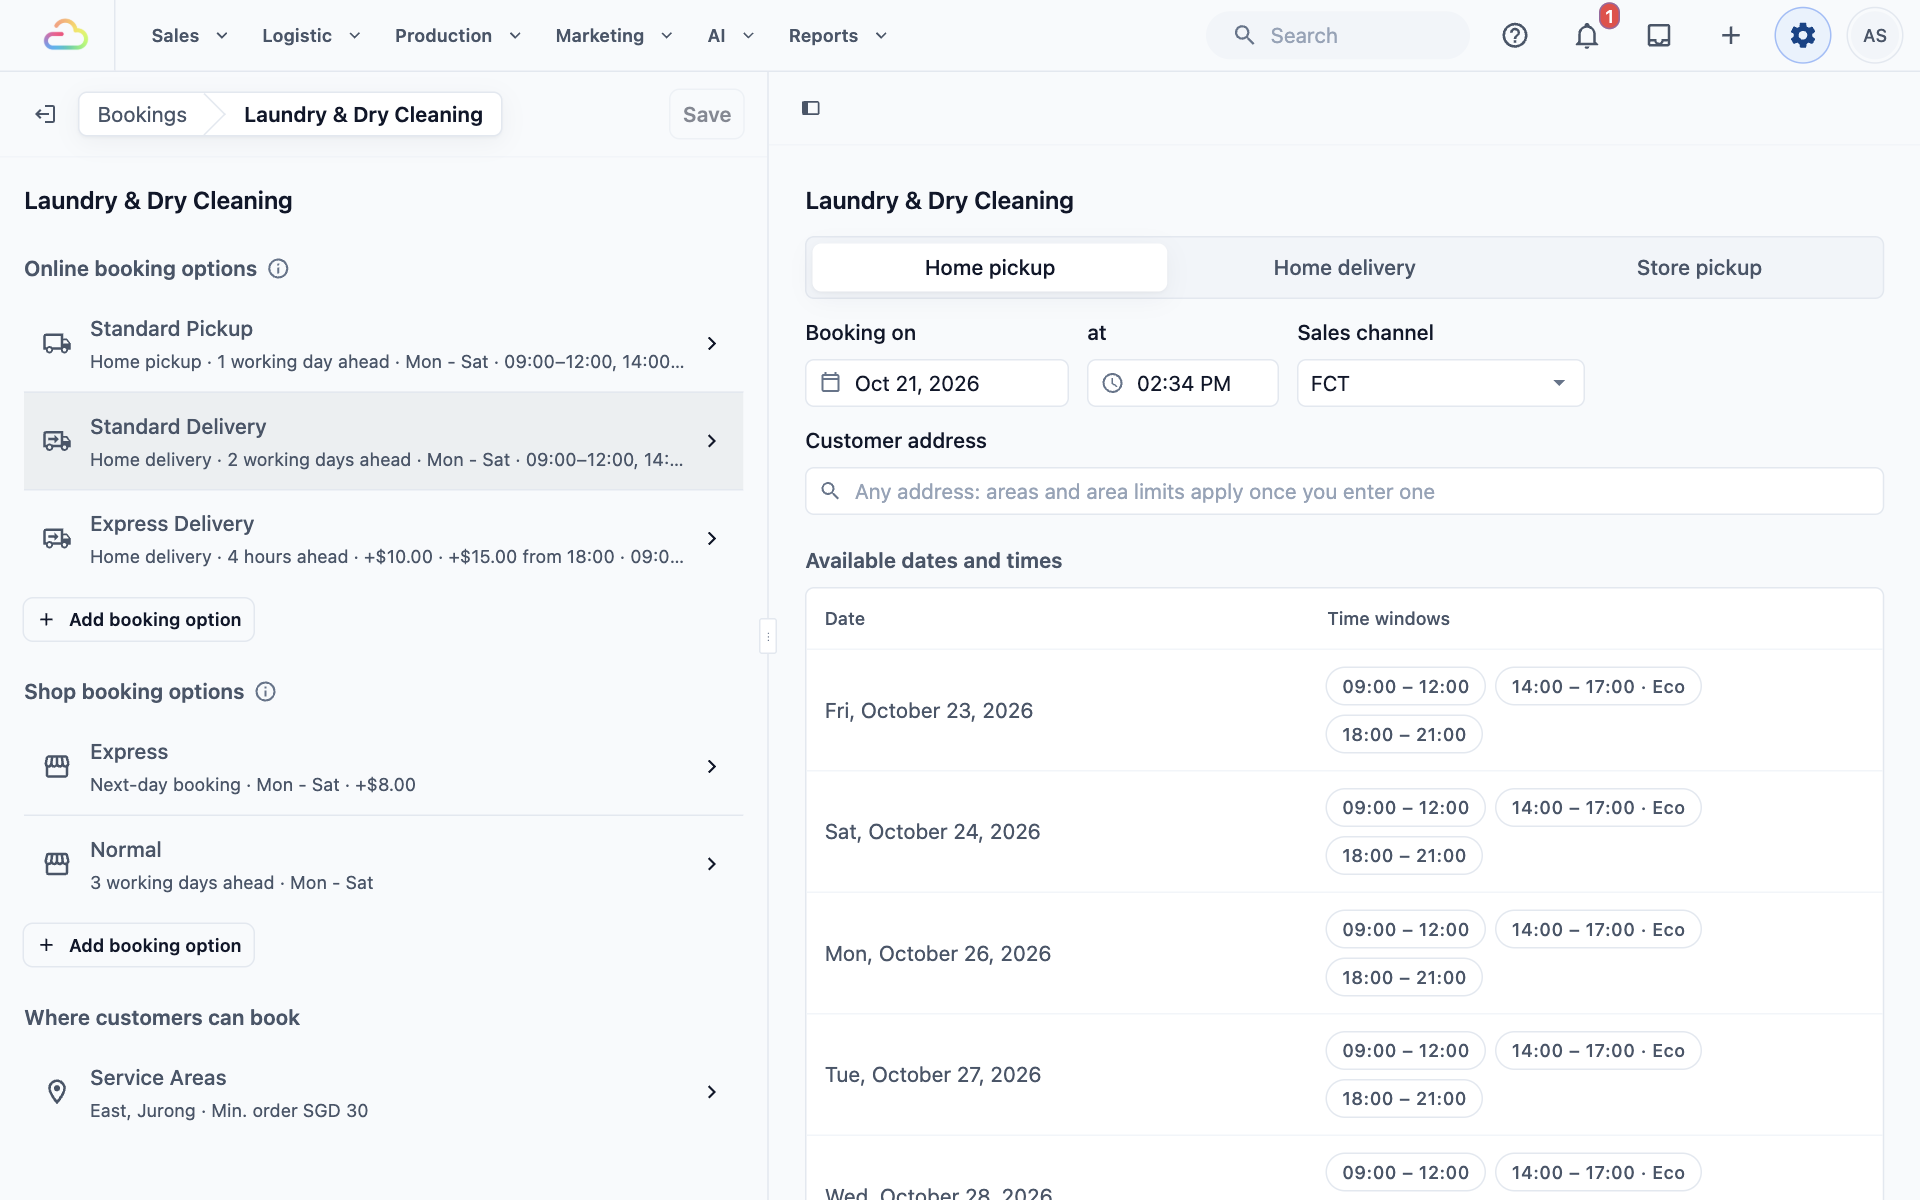Image resolution: width=1920 pixels, height=1200 pixels.
Task: Select 18:00 – 21:00 on Mon, October 26
Action: (x=1404, y=977)
